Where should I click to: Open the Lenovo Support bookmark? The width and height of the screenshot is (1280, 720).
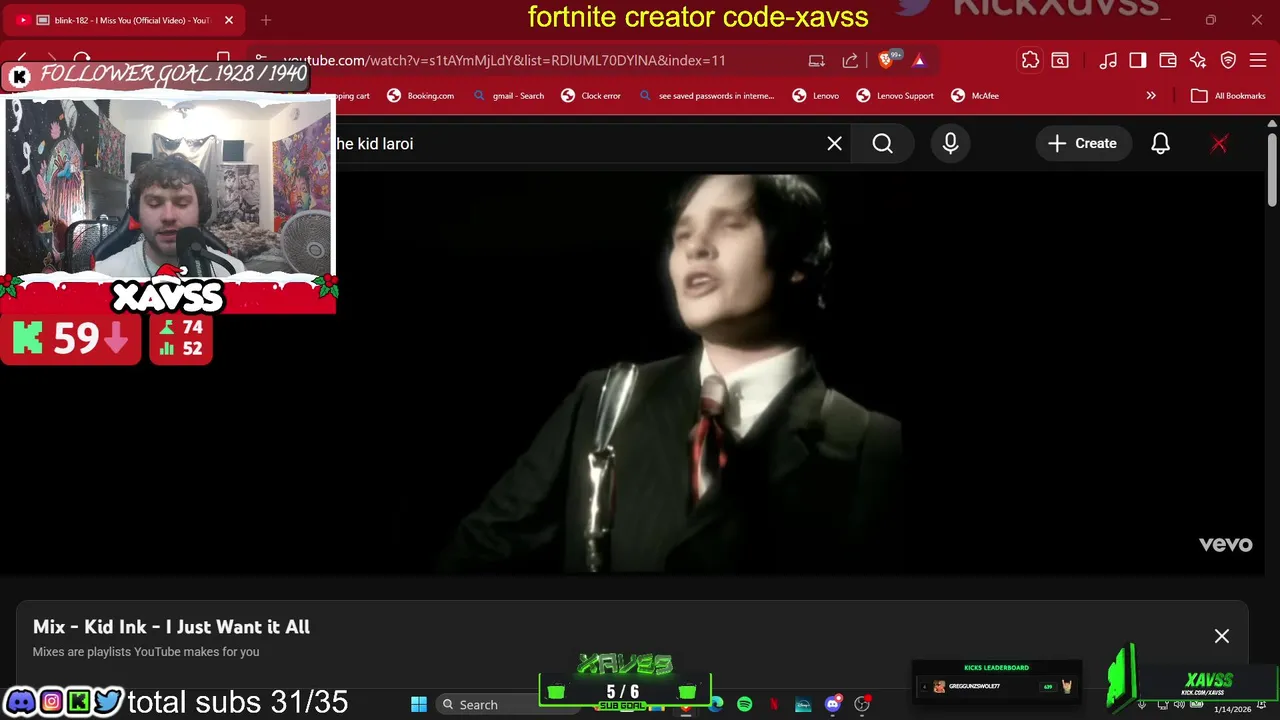[895, 96]
